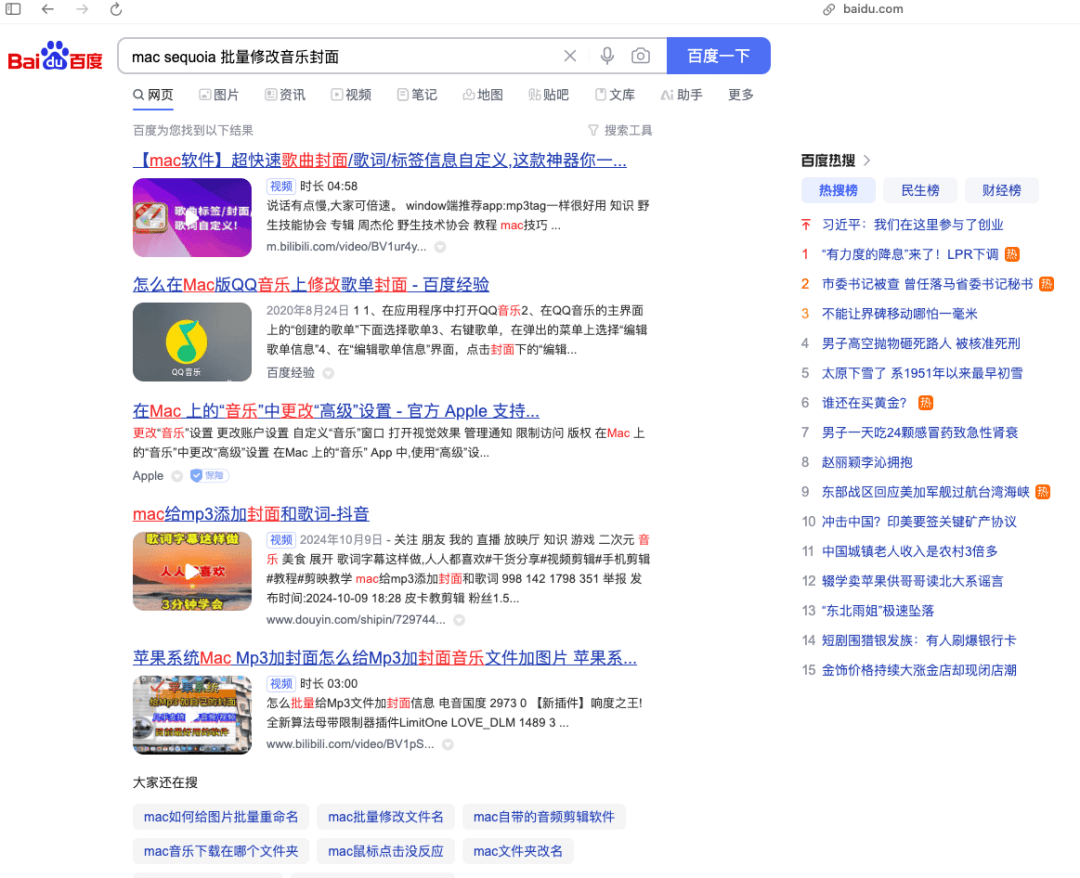Open the 文库 tab
Image resolution: width=1080 pixels, height=878 pixels.
point(615,95)
